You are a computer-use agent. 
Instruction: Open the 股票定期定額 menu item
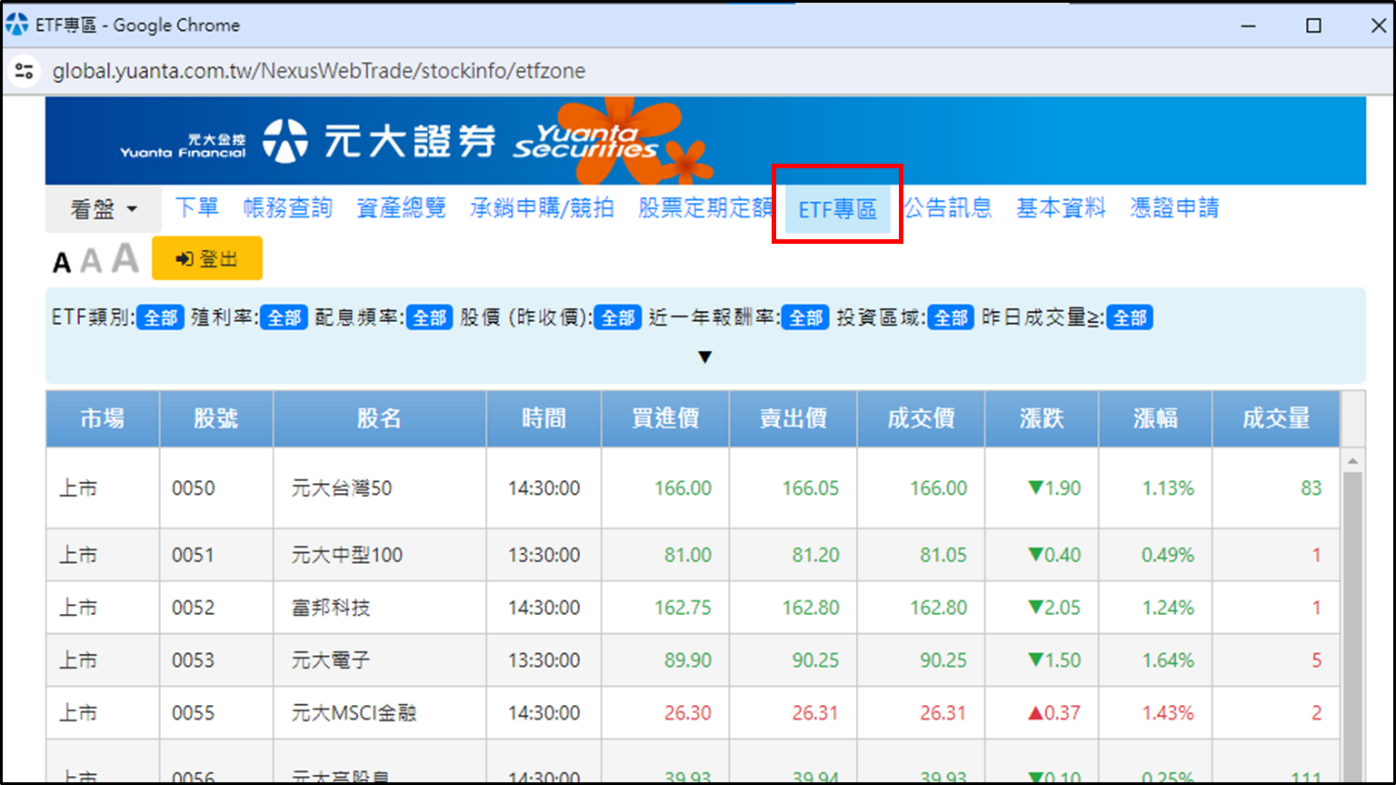[706, 208]
